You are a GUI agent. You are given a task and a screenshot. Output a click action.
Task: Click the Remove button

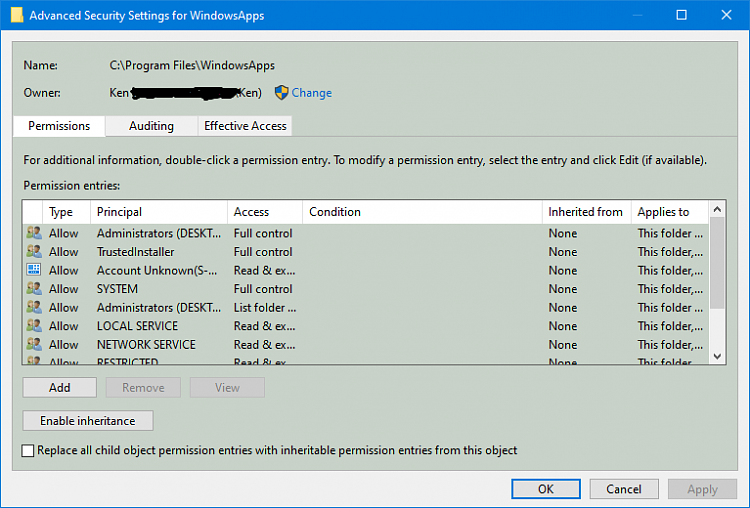click(143, 387)
